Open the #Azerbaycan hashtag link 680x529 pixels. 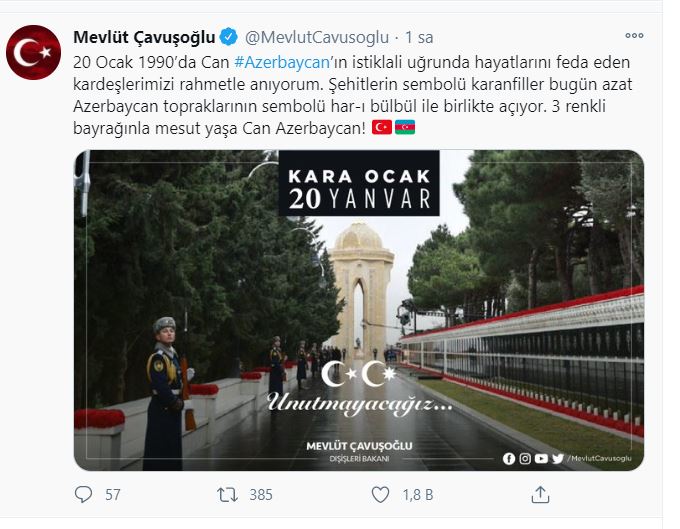[282, 62]
